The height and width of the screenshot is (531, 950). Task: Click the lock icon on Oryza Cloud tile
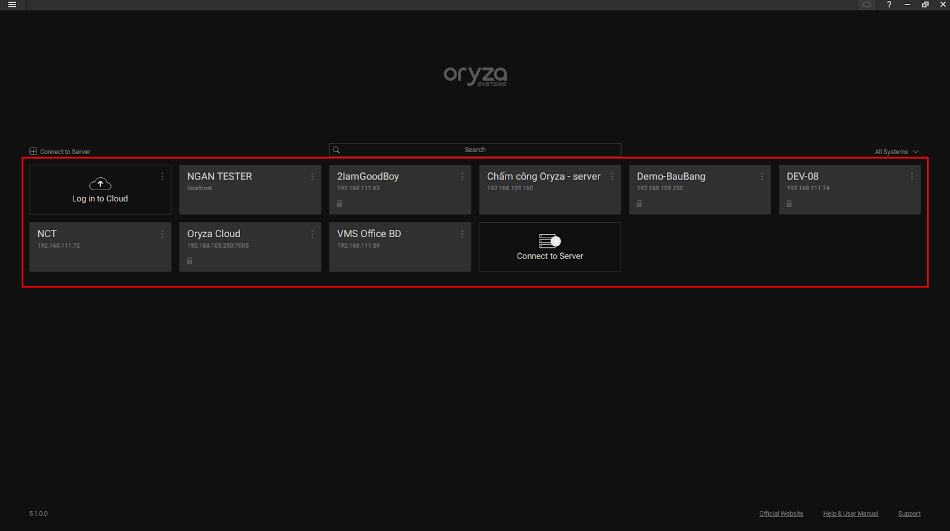tap(190, 261)
